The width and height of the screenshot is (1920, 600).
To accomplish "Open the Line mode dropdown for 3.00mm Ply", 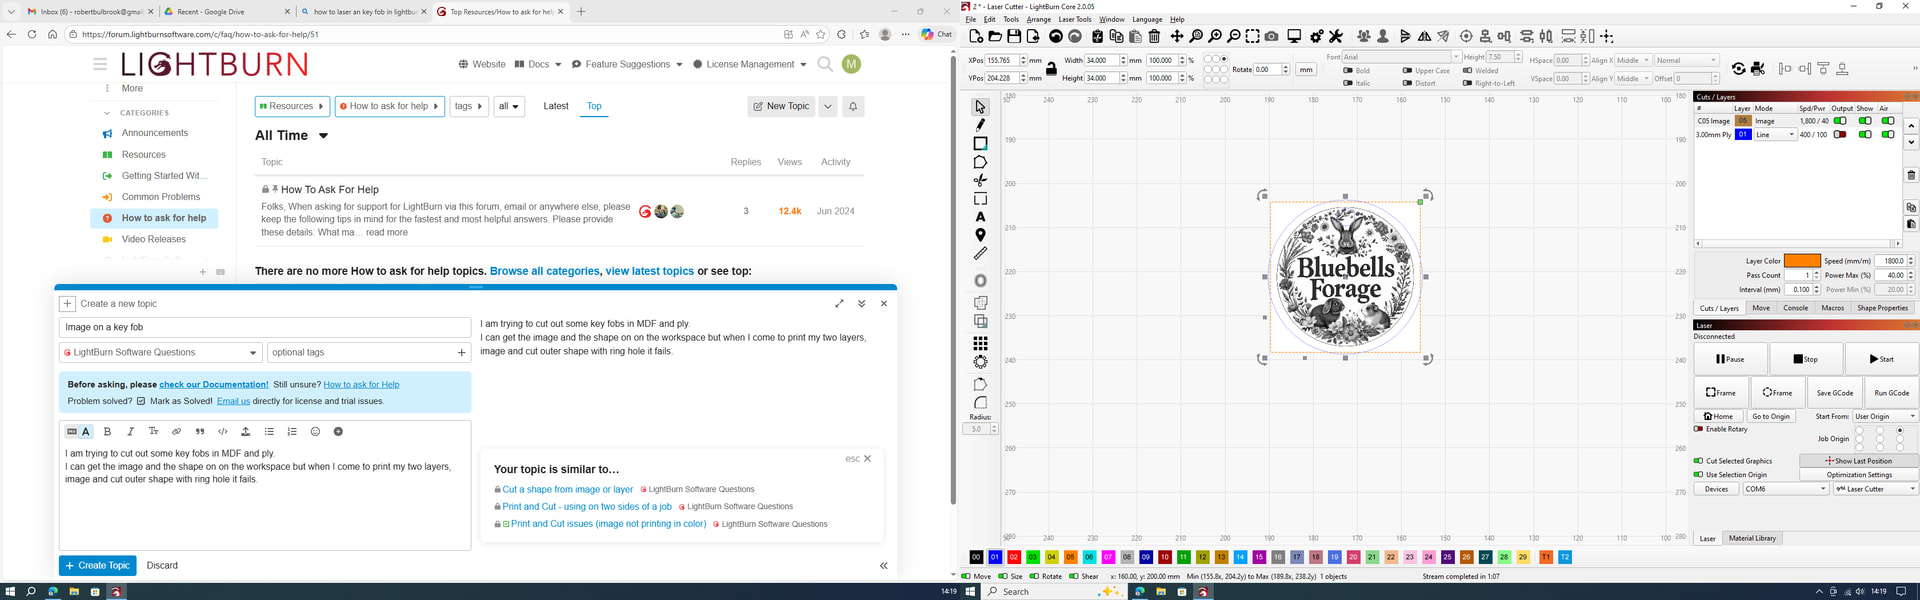I will click(1775, 134).
